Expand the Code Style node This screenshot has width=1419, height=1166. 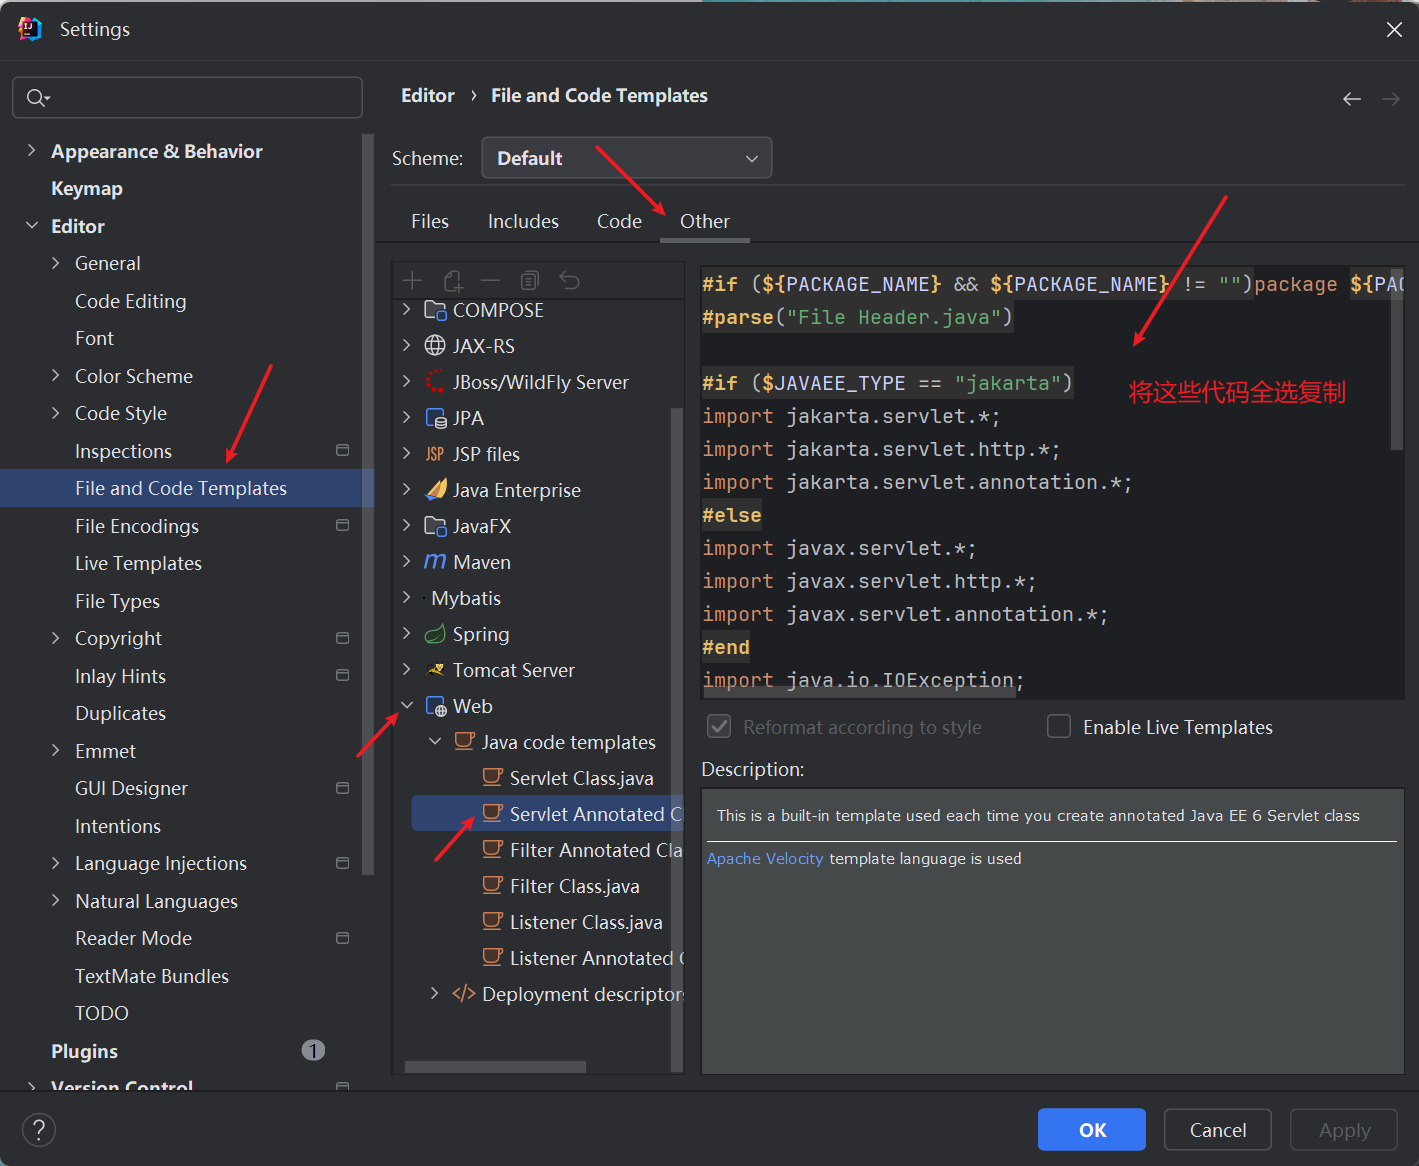[x=56, y=413]
